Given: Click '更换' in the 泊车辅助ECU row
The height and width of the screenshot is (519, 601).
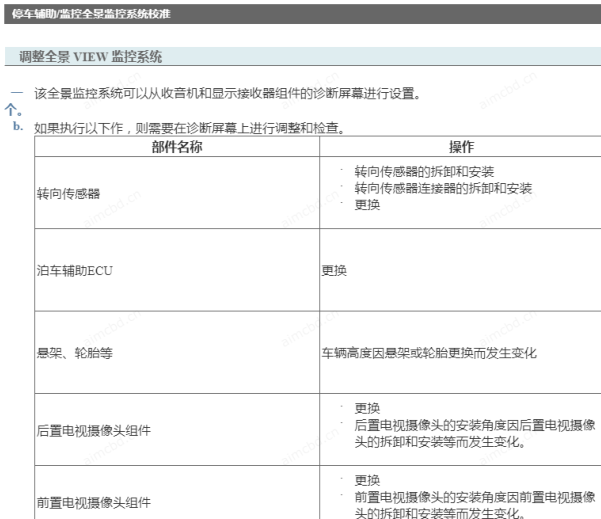Looking at the screenshot, I should [x=334, y=271].
